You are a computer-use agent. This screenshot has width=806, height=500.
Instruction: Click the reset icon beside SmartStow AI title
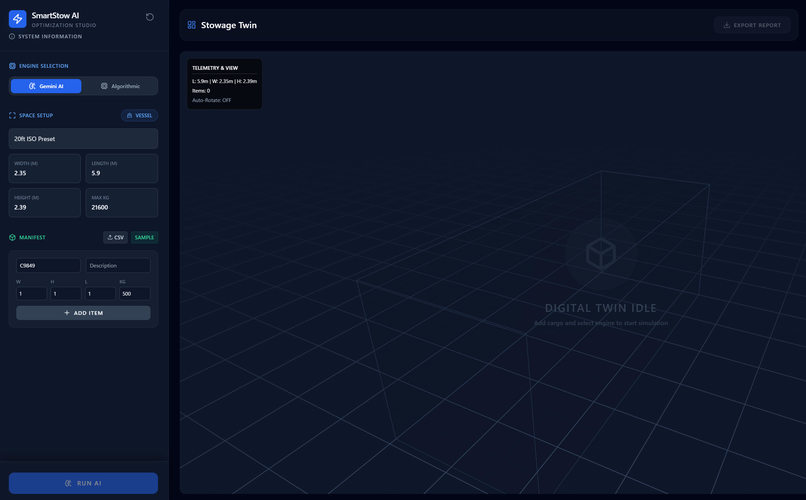click(150, 17)
